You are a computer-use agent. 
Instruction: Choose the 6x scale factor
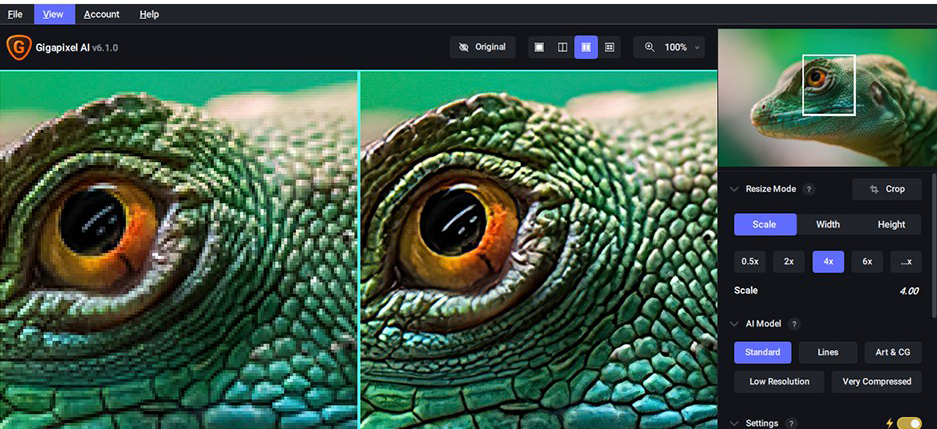pos(867,262)
